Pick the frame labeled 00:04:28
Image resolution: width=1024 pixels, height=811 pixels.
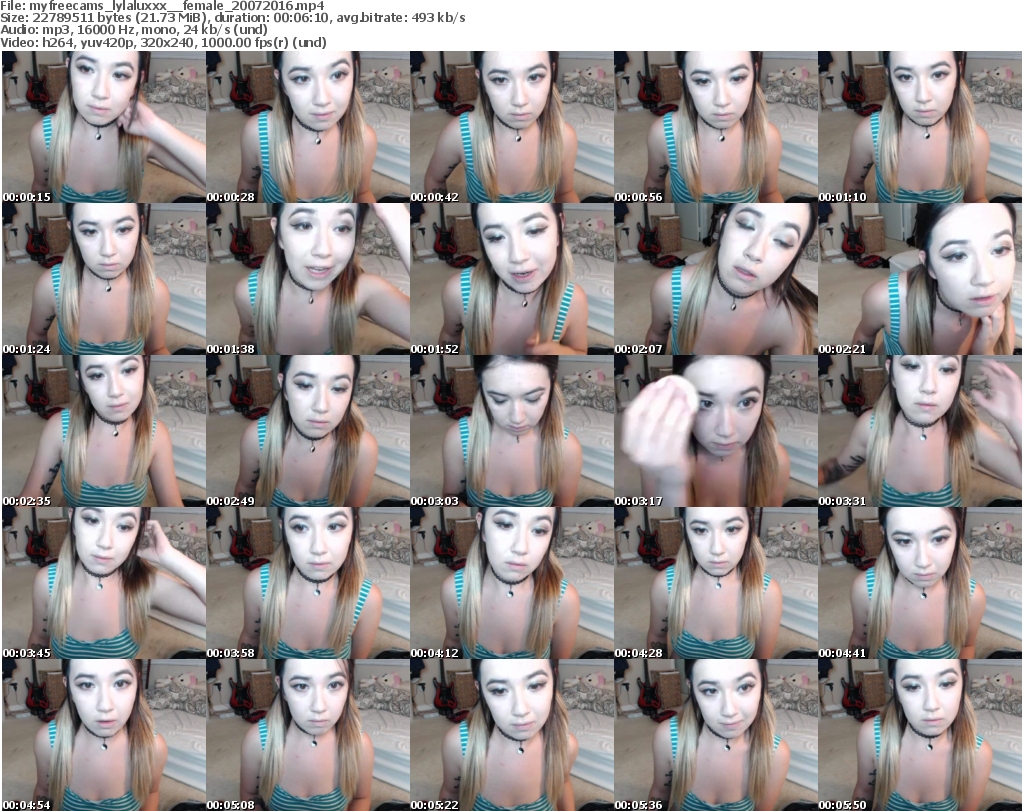[716, 583]
